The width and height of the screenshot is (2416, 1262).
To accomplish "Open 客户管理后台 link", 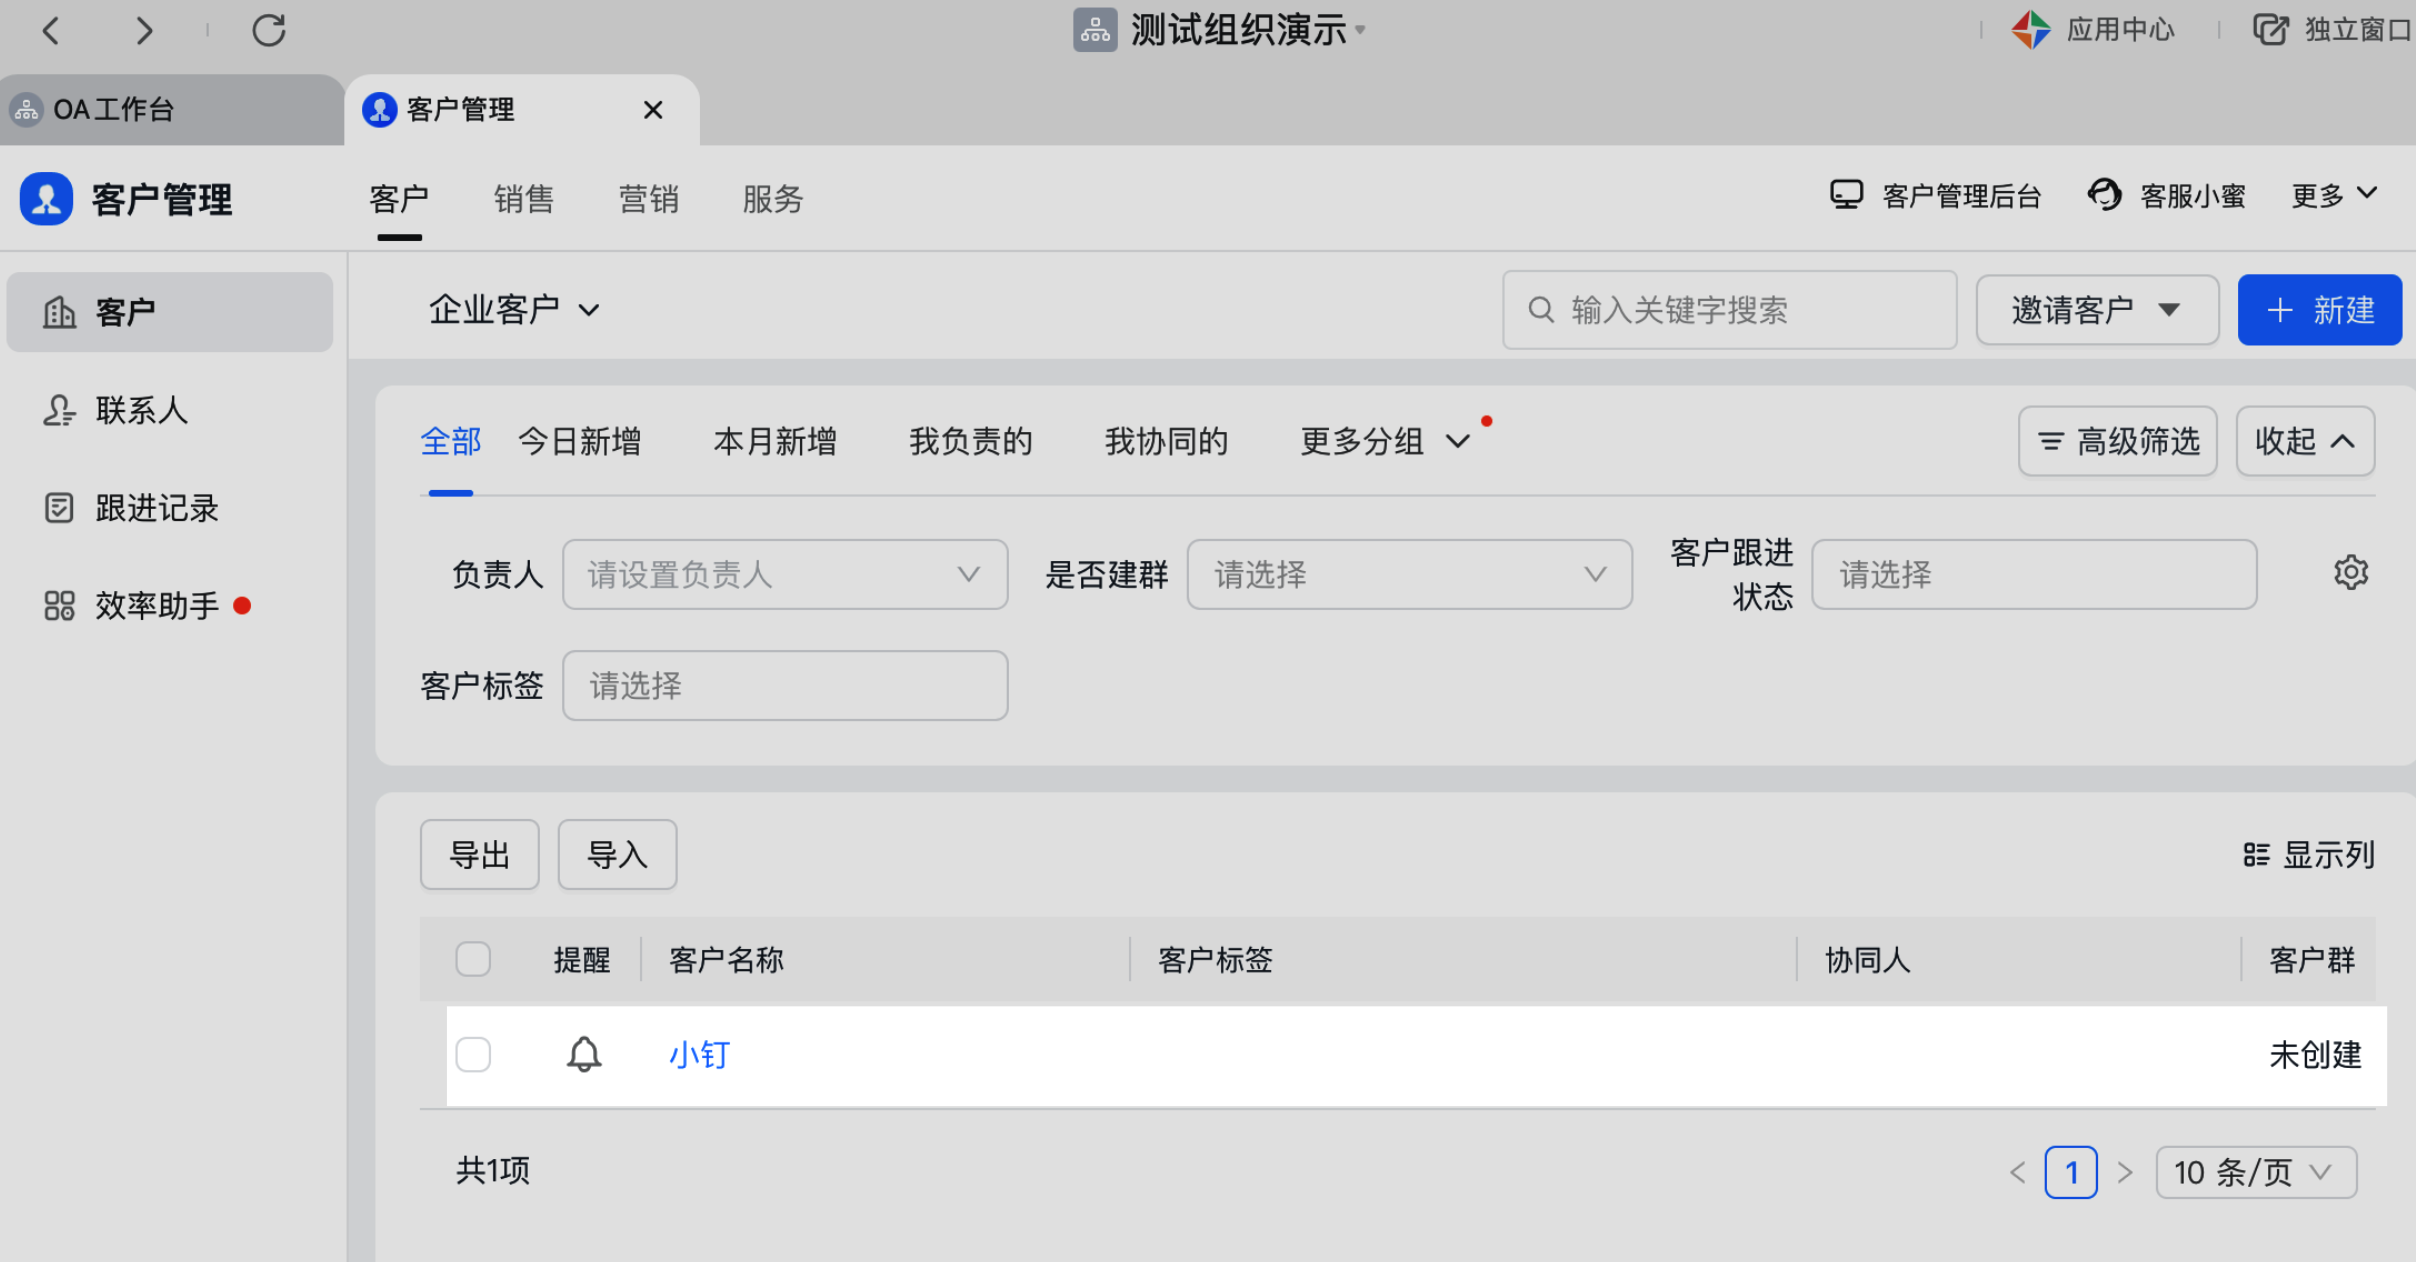I will tap(1936, 196).
